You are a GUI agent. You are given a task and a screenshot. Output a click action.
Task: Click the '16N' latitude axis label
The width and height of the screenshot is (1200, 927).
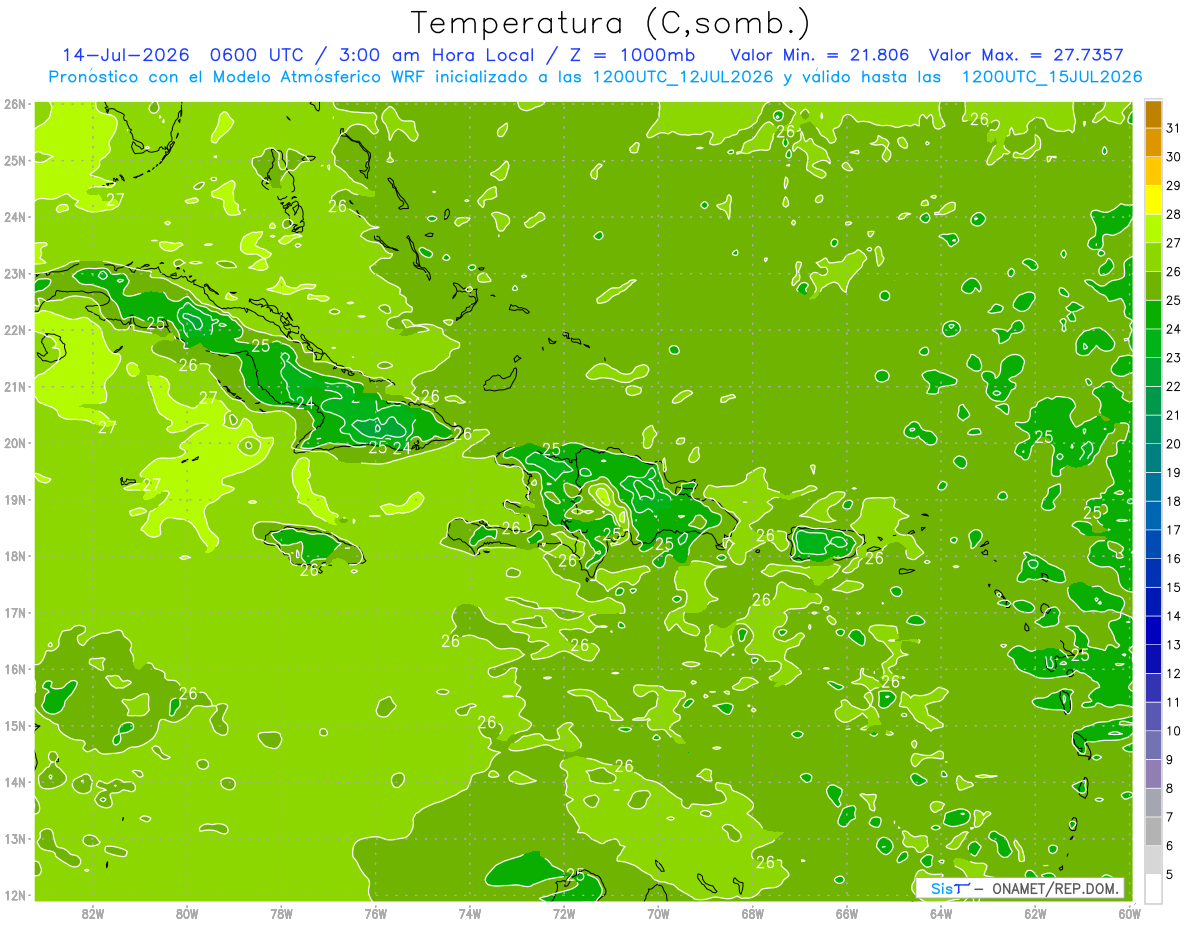[15, 669]
